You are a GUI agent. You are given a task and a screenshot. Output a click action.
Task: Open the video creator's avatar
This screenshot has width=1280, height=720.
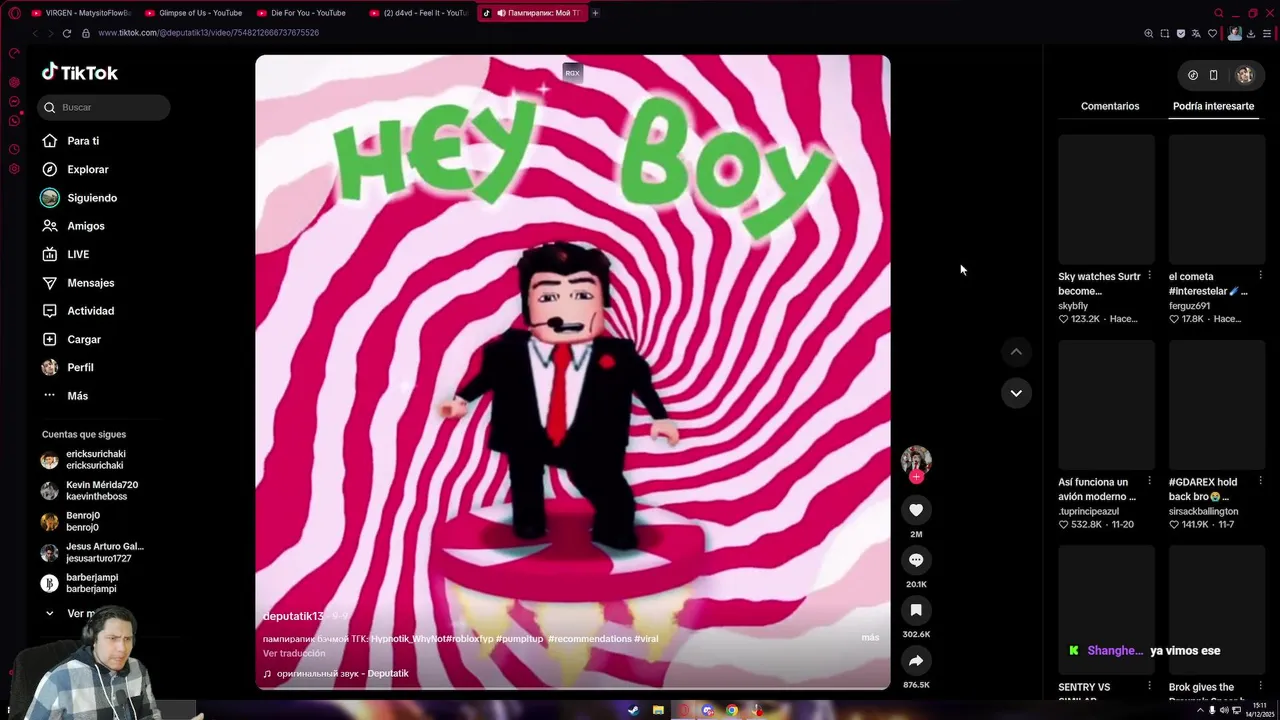pos(916,459)
